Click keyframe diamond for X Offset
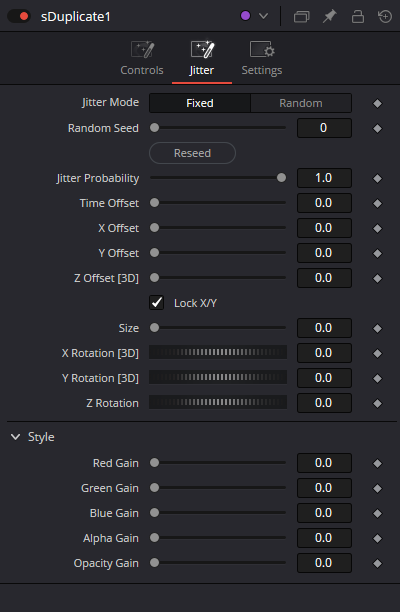Screen dimensions: 400x612 click(x=377, y=228)
